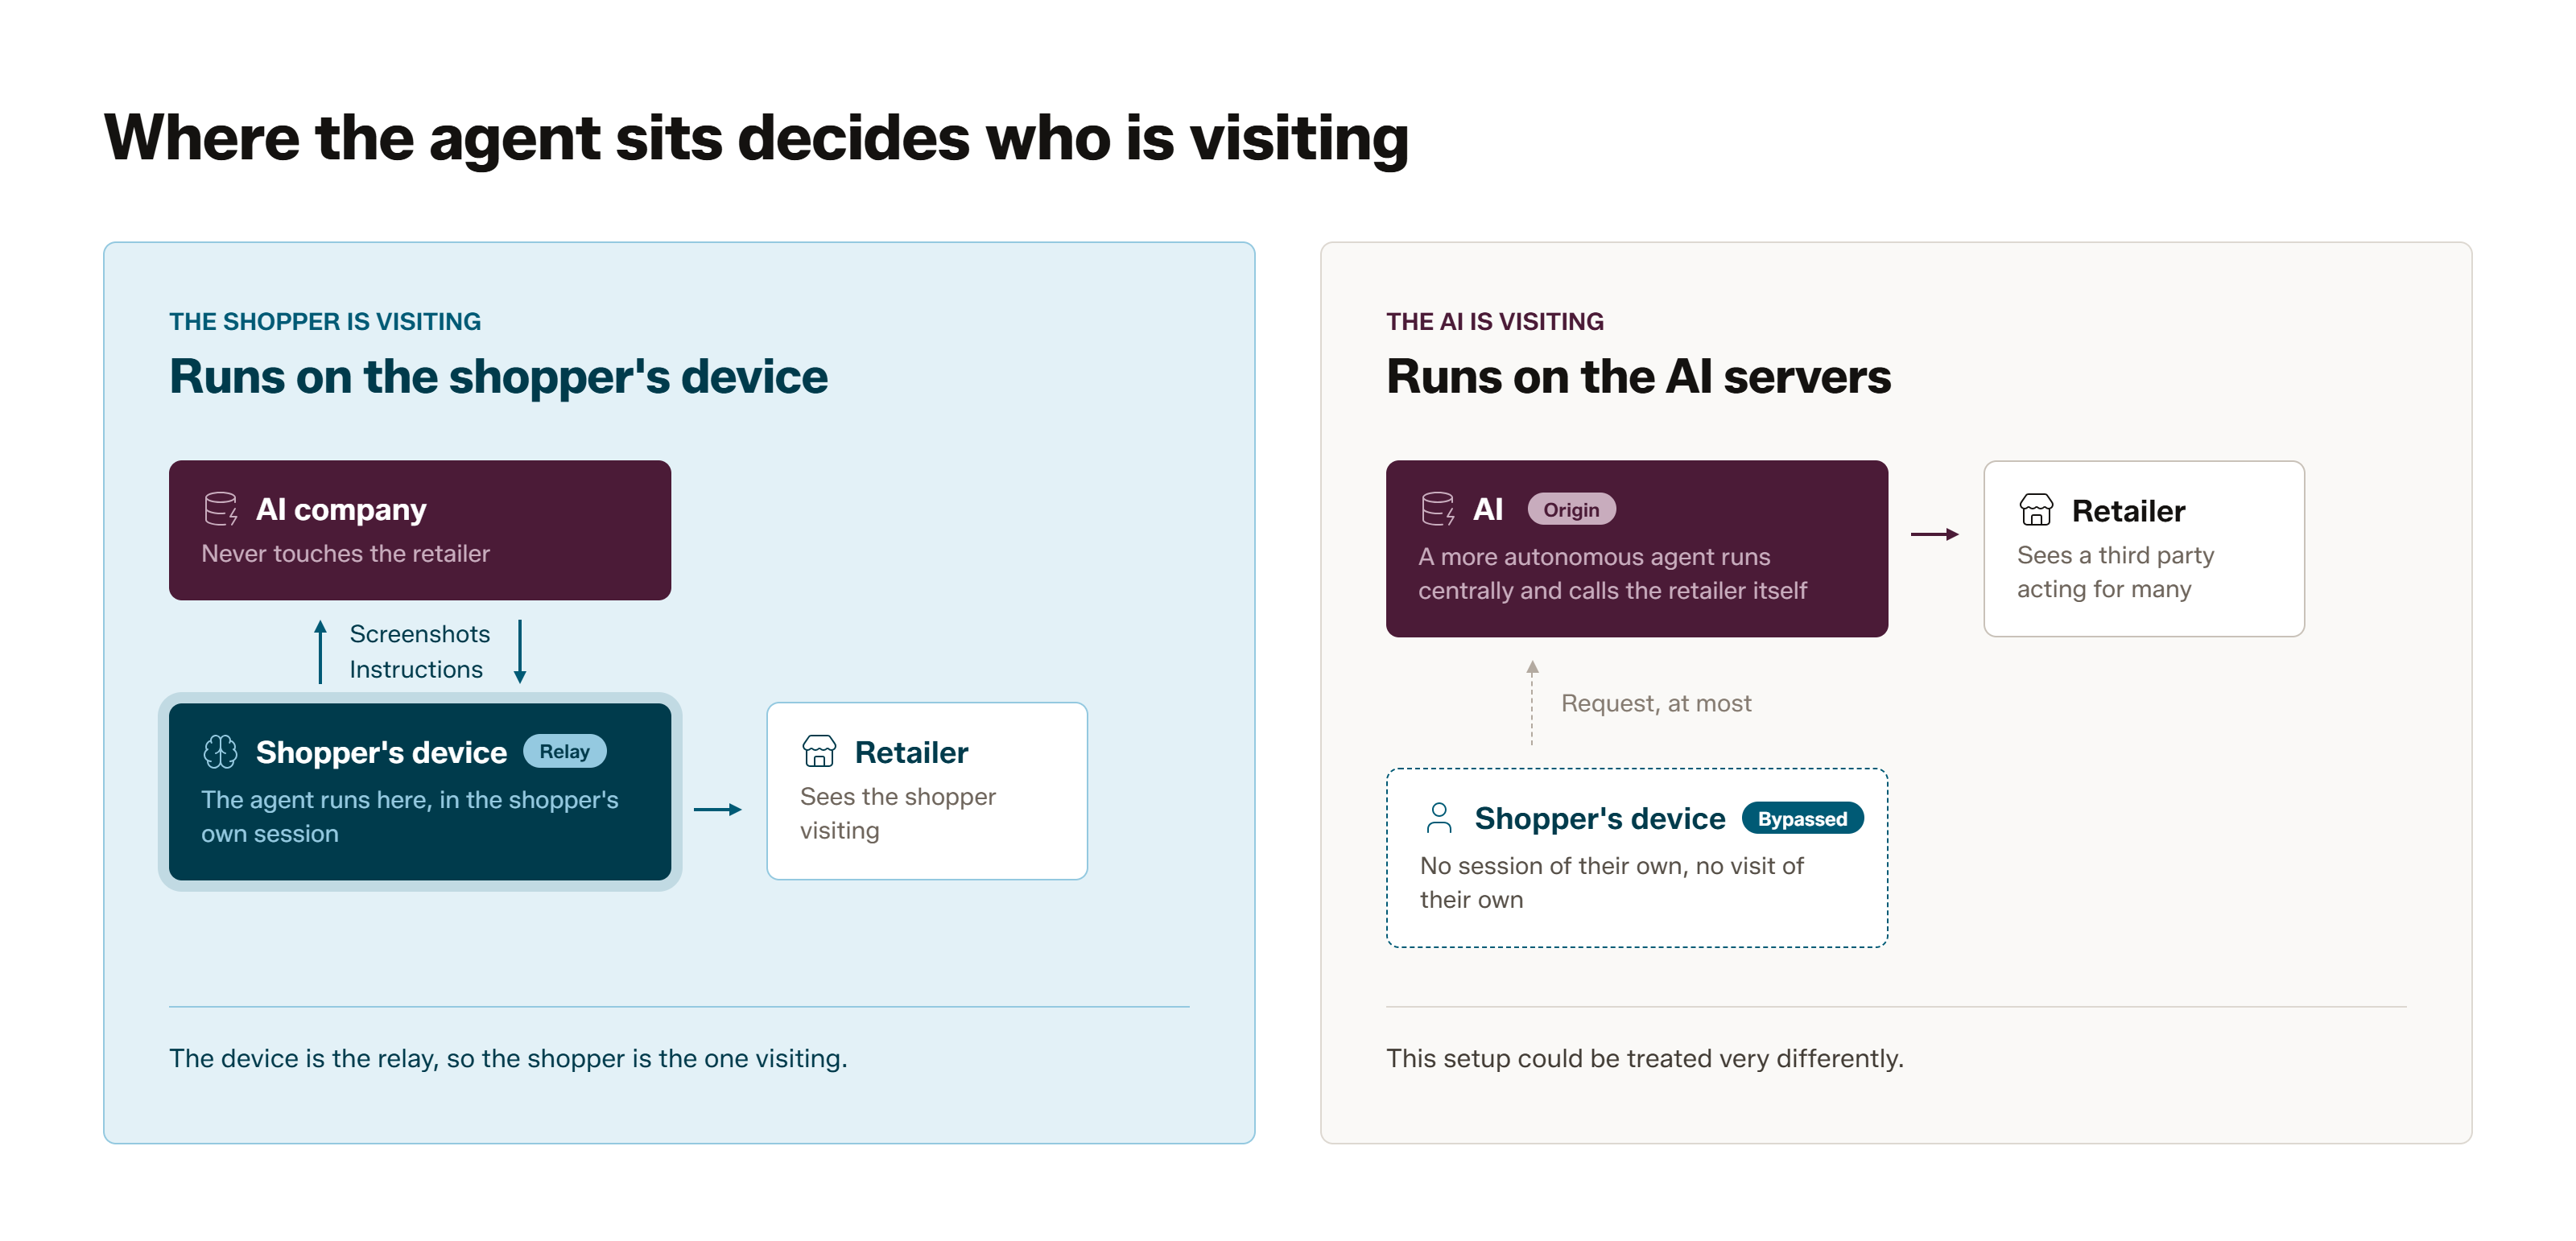Viewport: 2576px width, 1241px height.
Task: Click the arrow from AI to Retailer
Action: pos(1934,534)
